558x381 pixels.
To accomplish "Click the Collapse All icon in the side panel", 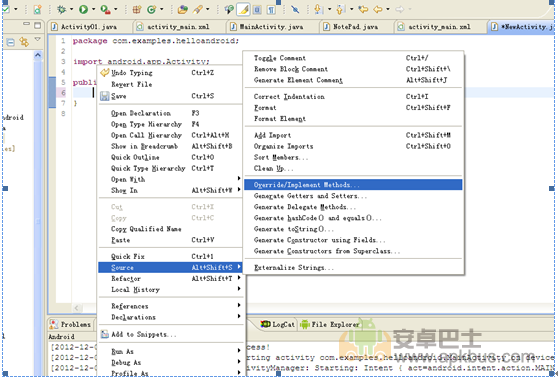I will point(11,42).
